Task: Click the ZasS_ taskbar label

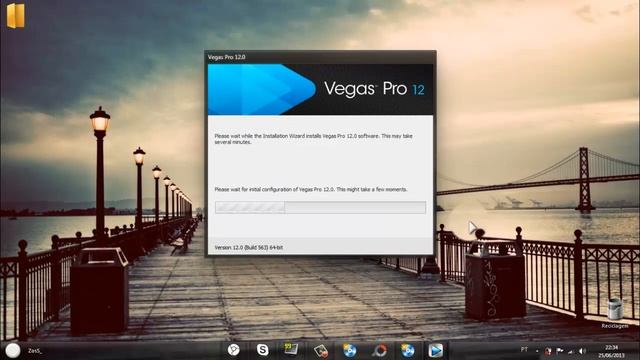Action: (x=35, y=351)
